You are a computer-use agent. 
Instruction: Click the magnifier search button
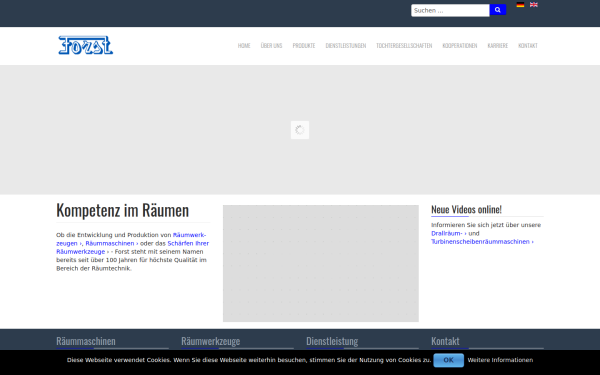(497, 10)
